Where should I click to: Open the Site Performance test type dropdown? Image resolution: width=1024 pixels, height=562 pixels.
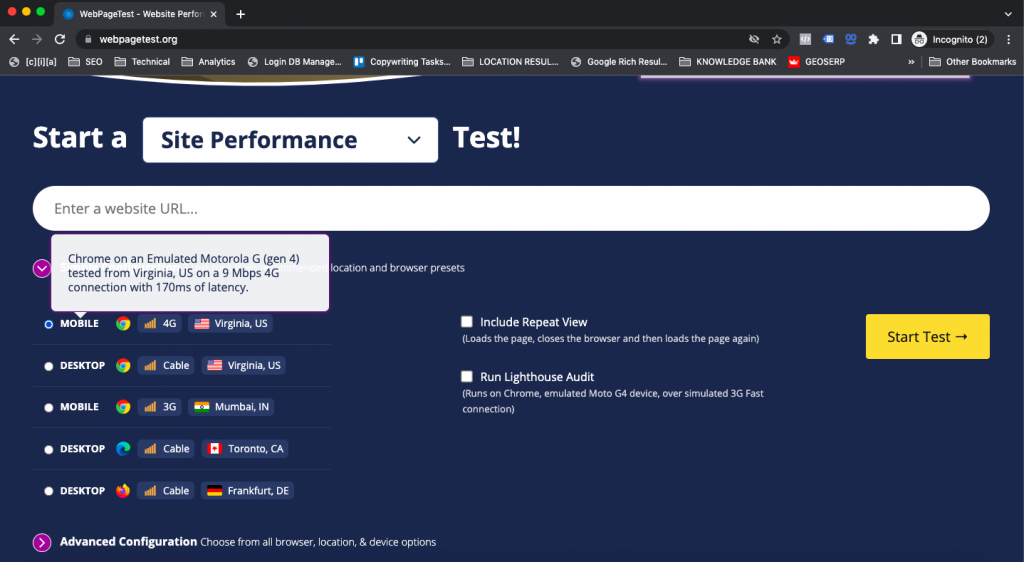pyautogui.click(x=290, y=140)
